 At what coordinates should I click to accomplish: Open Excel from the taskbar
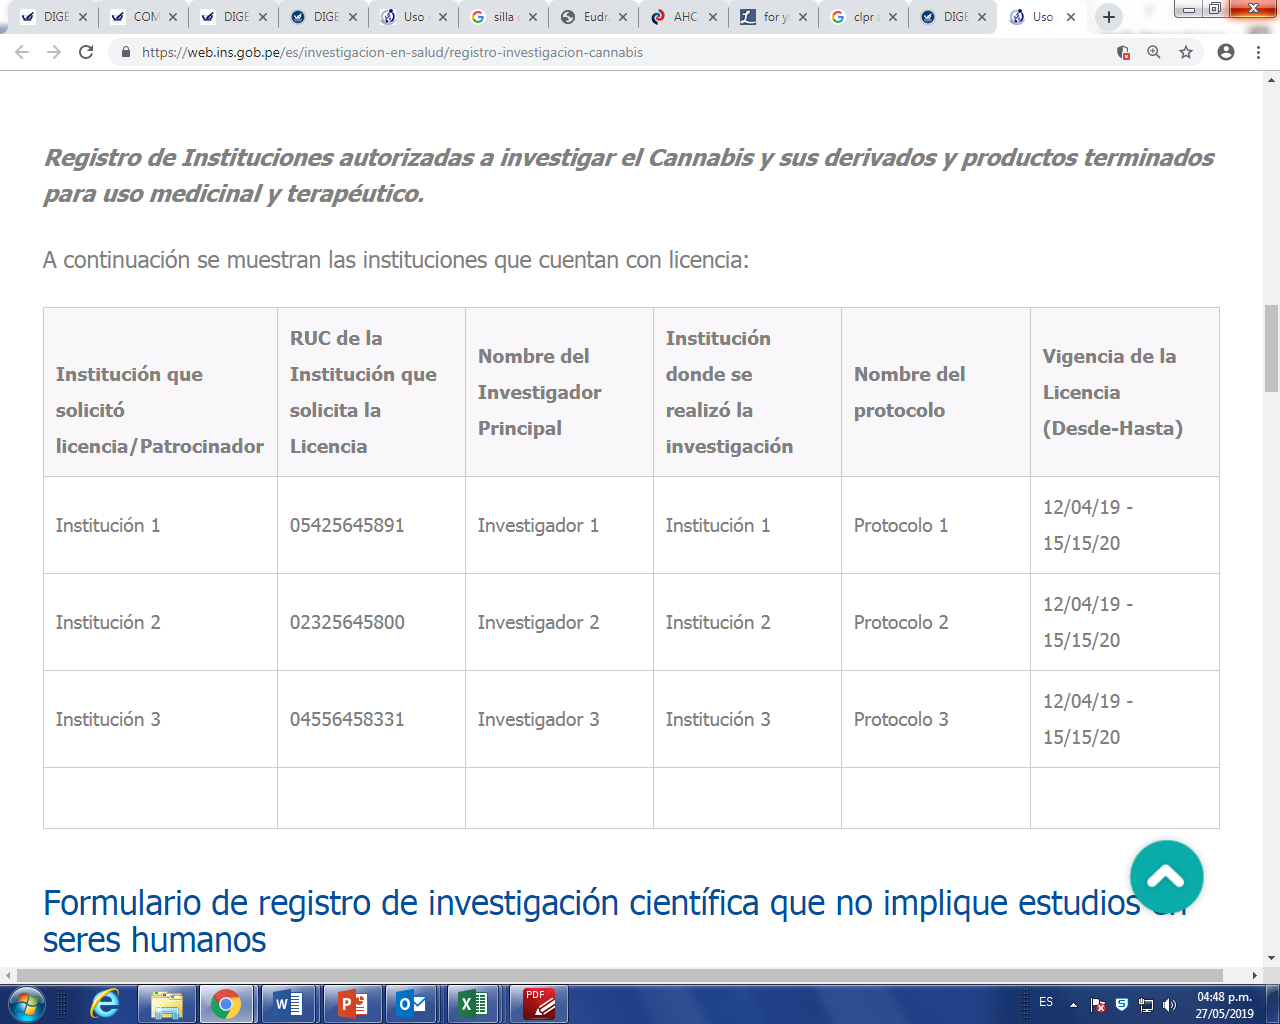[473, 1004]
